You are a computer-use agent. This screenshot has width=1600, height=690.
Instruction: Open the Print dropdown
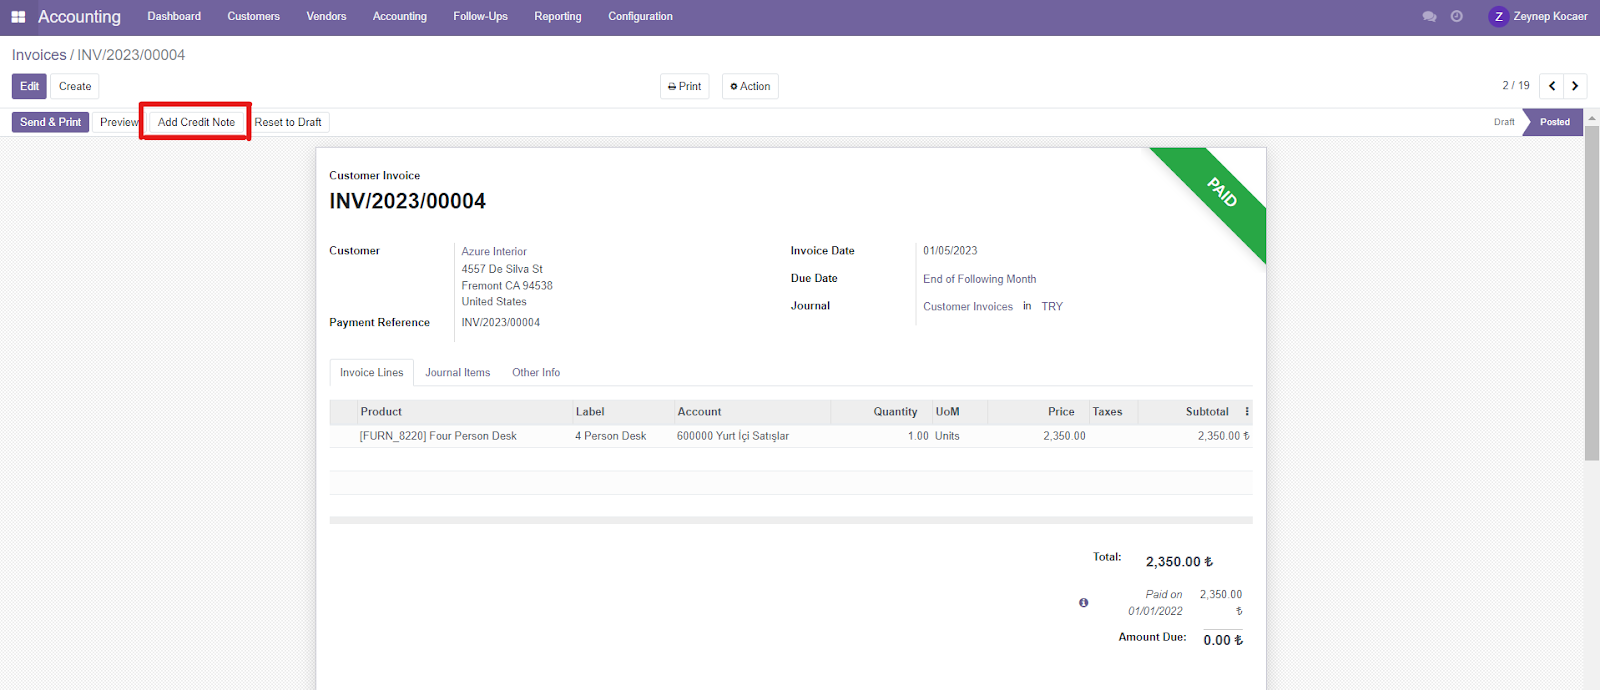coord(685,86)
